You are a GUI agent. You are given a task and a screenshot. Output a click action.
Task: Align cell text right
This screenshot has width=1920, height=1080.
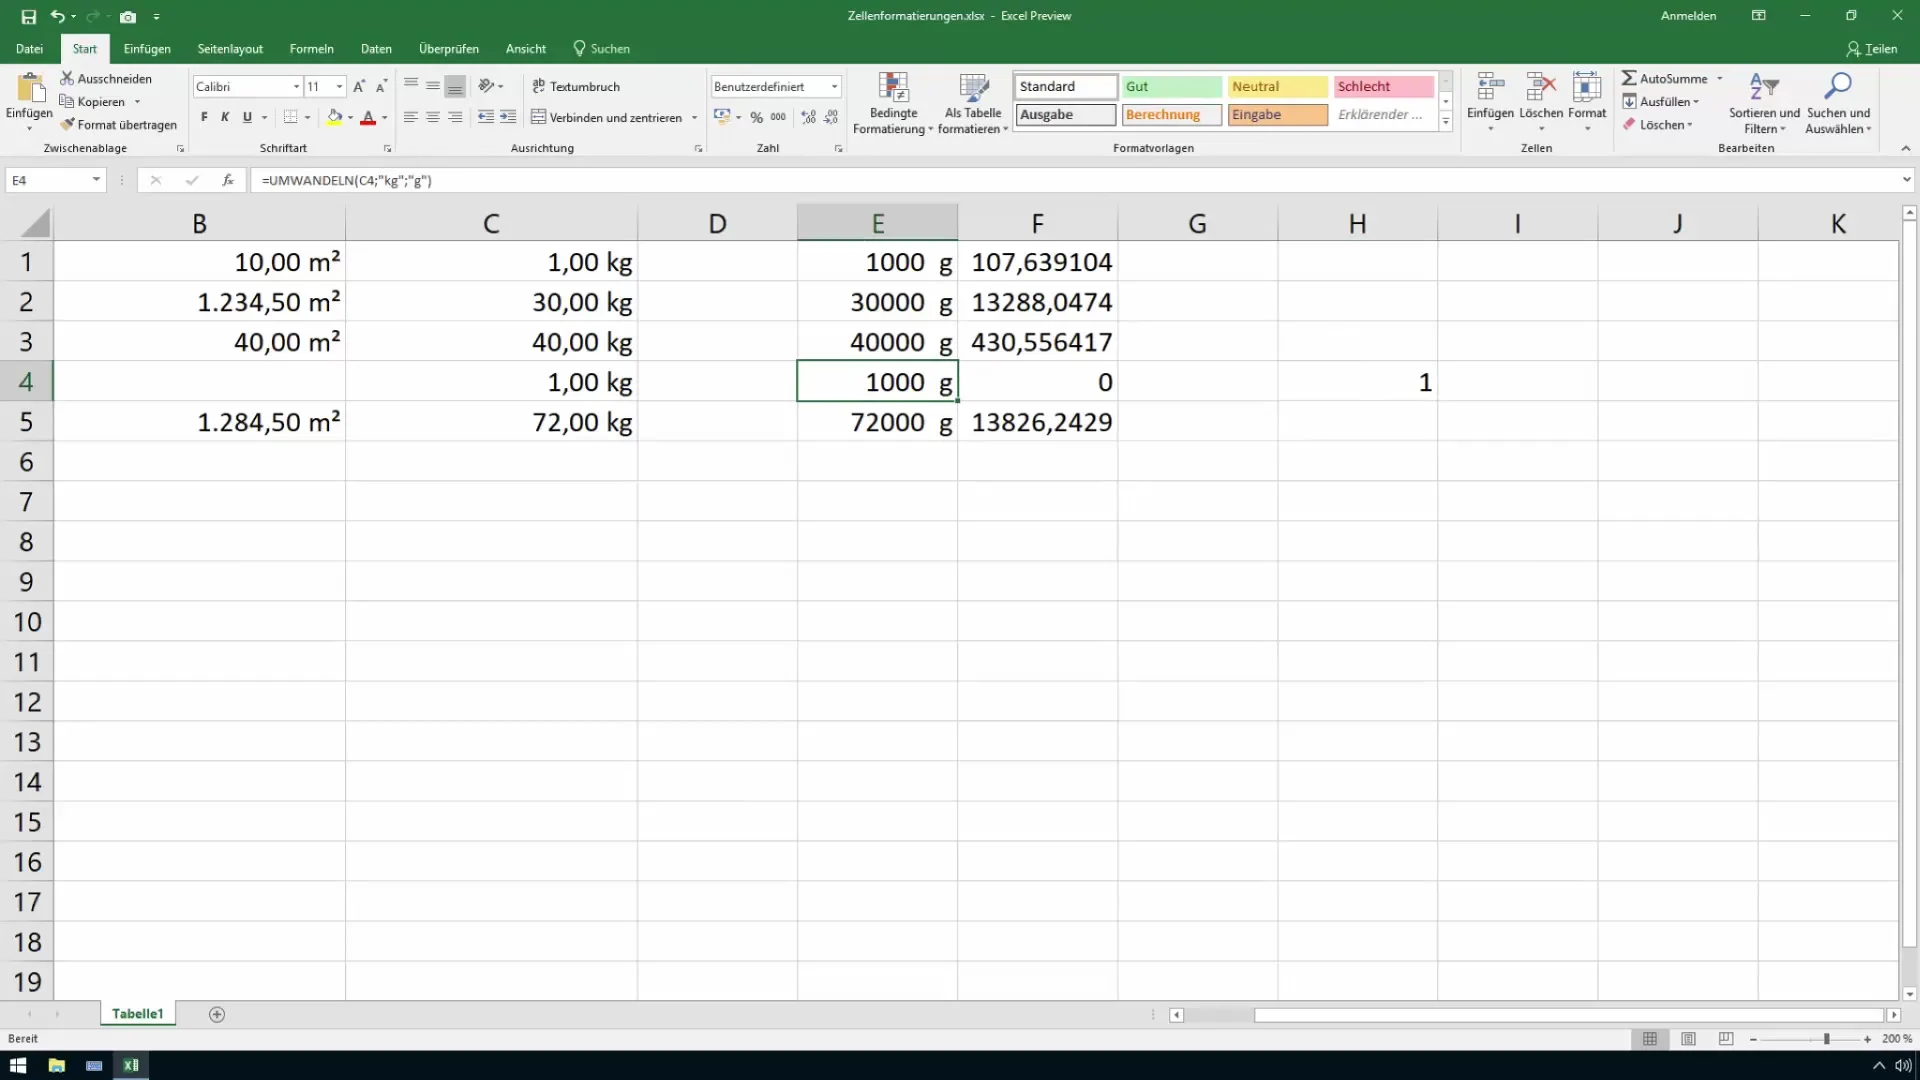pos(455,117)
